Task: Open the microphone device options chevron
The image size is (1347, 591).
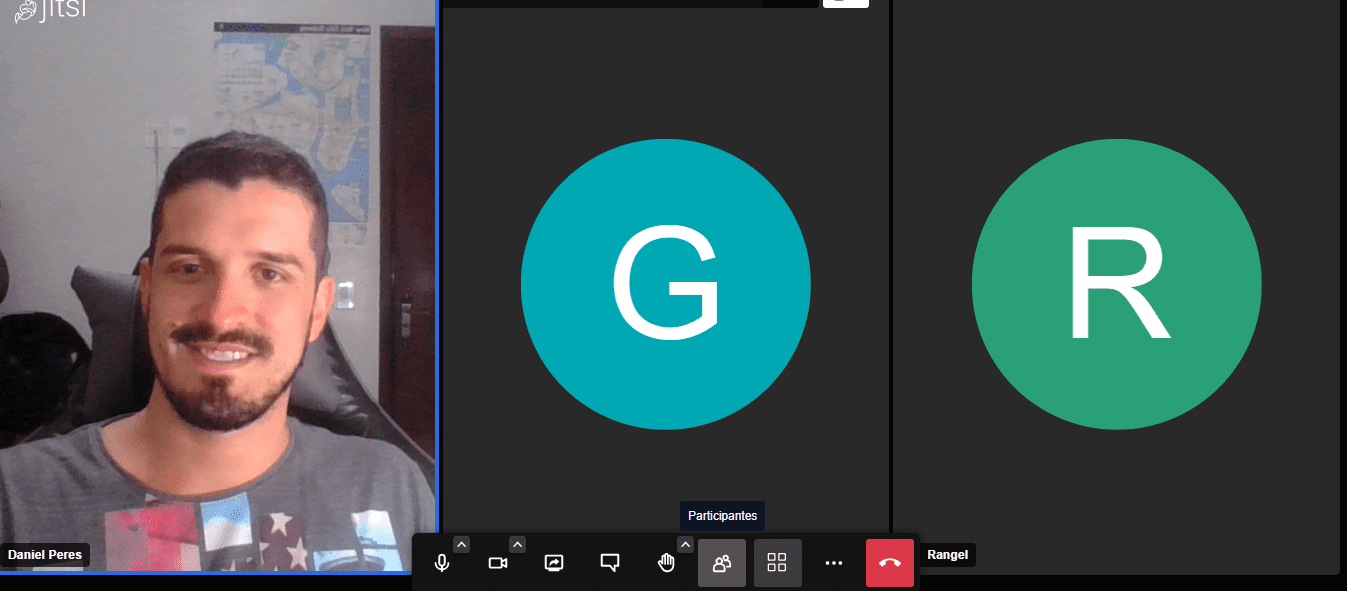Action: point(462,544)
